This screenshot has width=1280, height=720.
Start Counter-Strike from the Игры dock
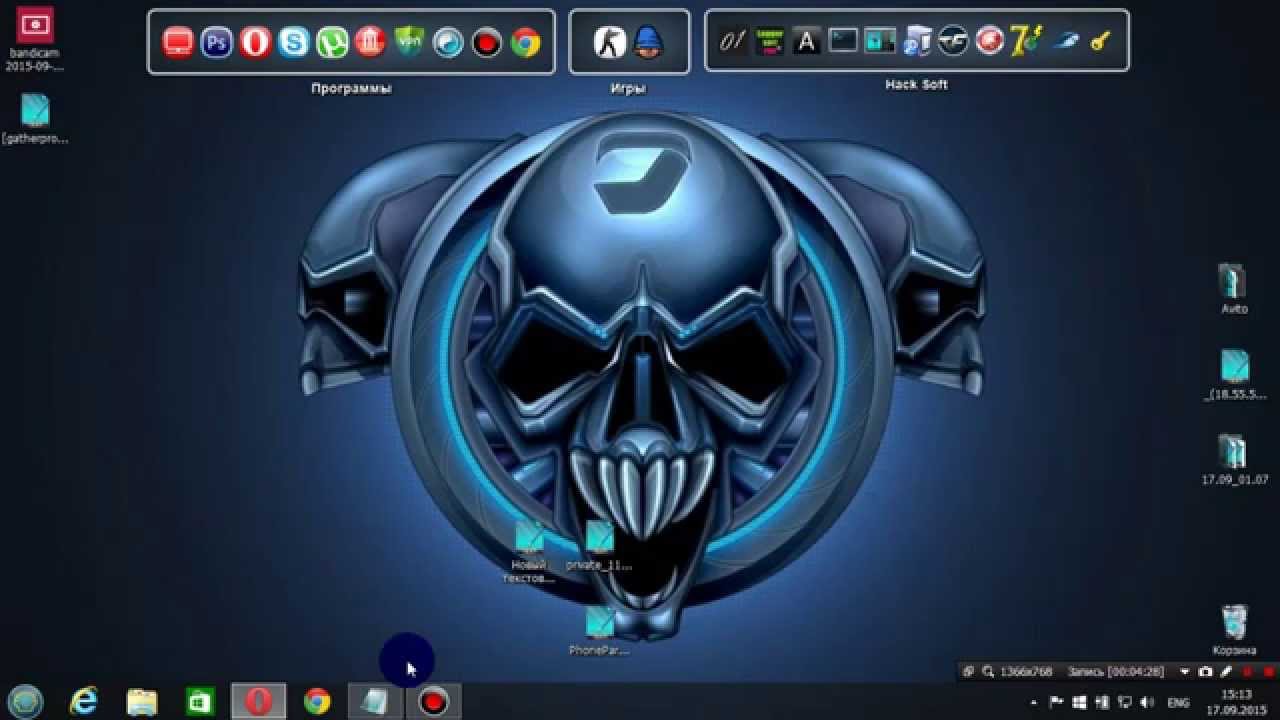(610, 42)
